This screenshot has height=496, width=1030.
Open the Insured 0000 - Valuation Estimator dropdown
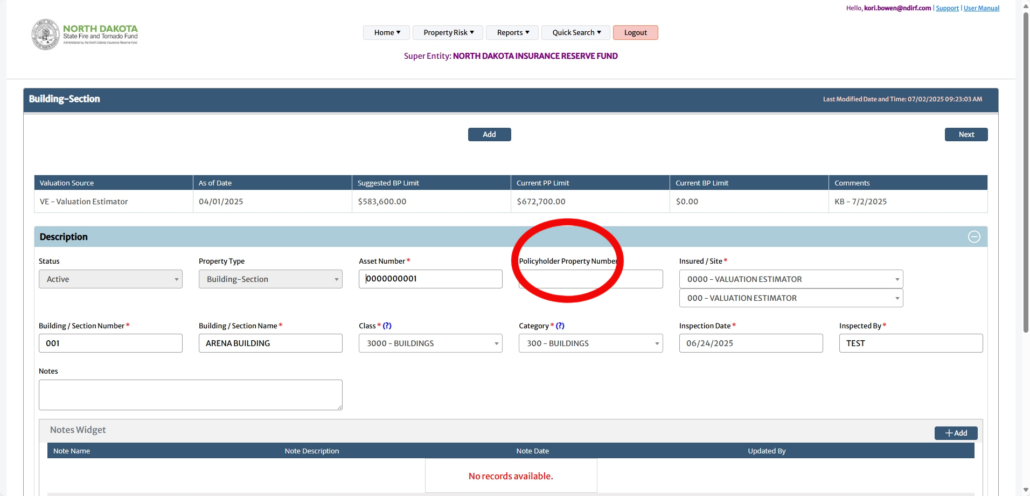(x=790, y=279)
